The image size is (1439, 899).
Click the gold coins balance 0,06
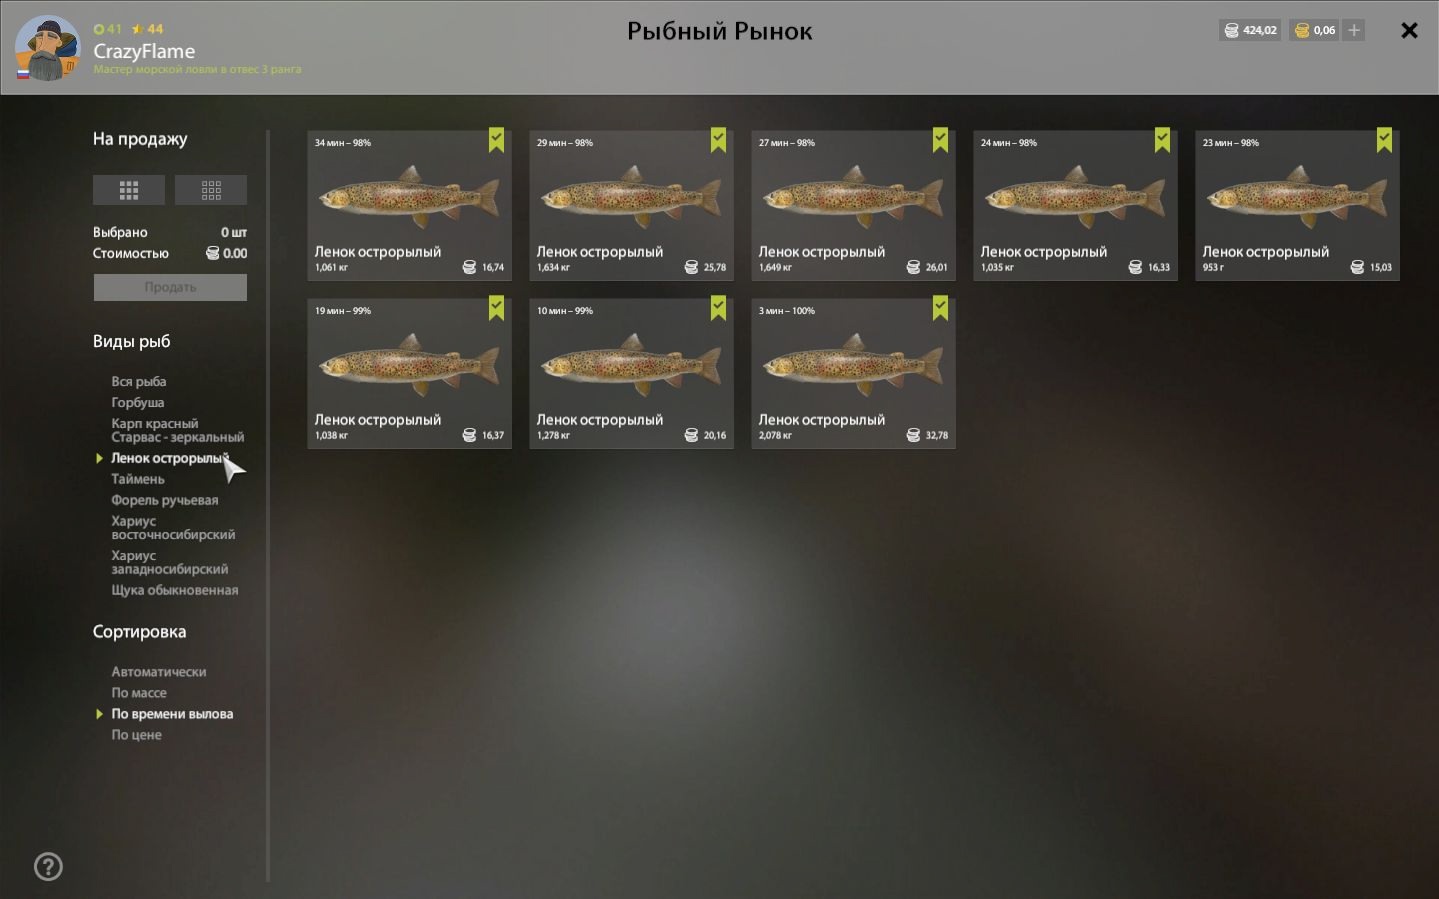click(1315, 30)
